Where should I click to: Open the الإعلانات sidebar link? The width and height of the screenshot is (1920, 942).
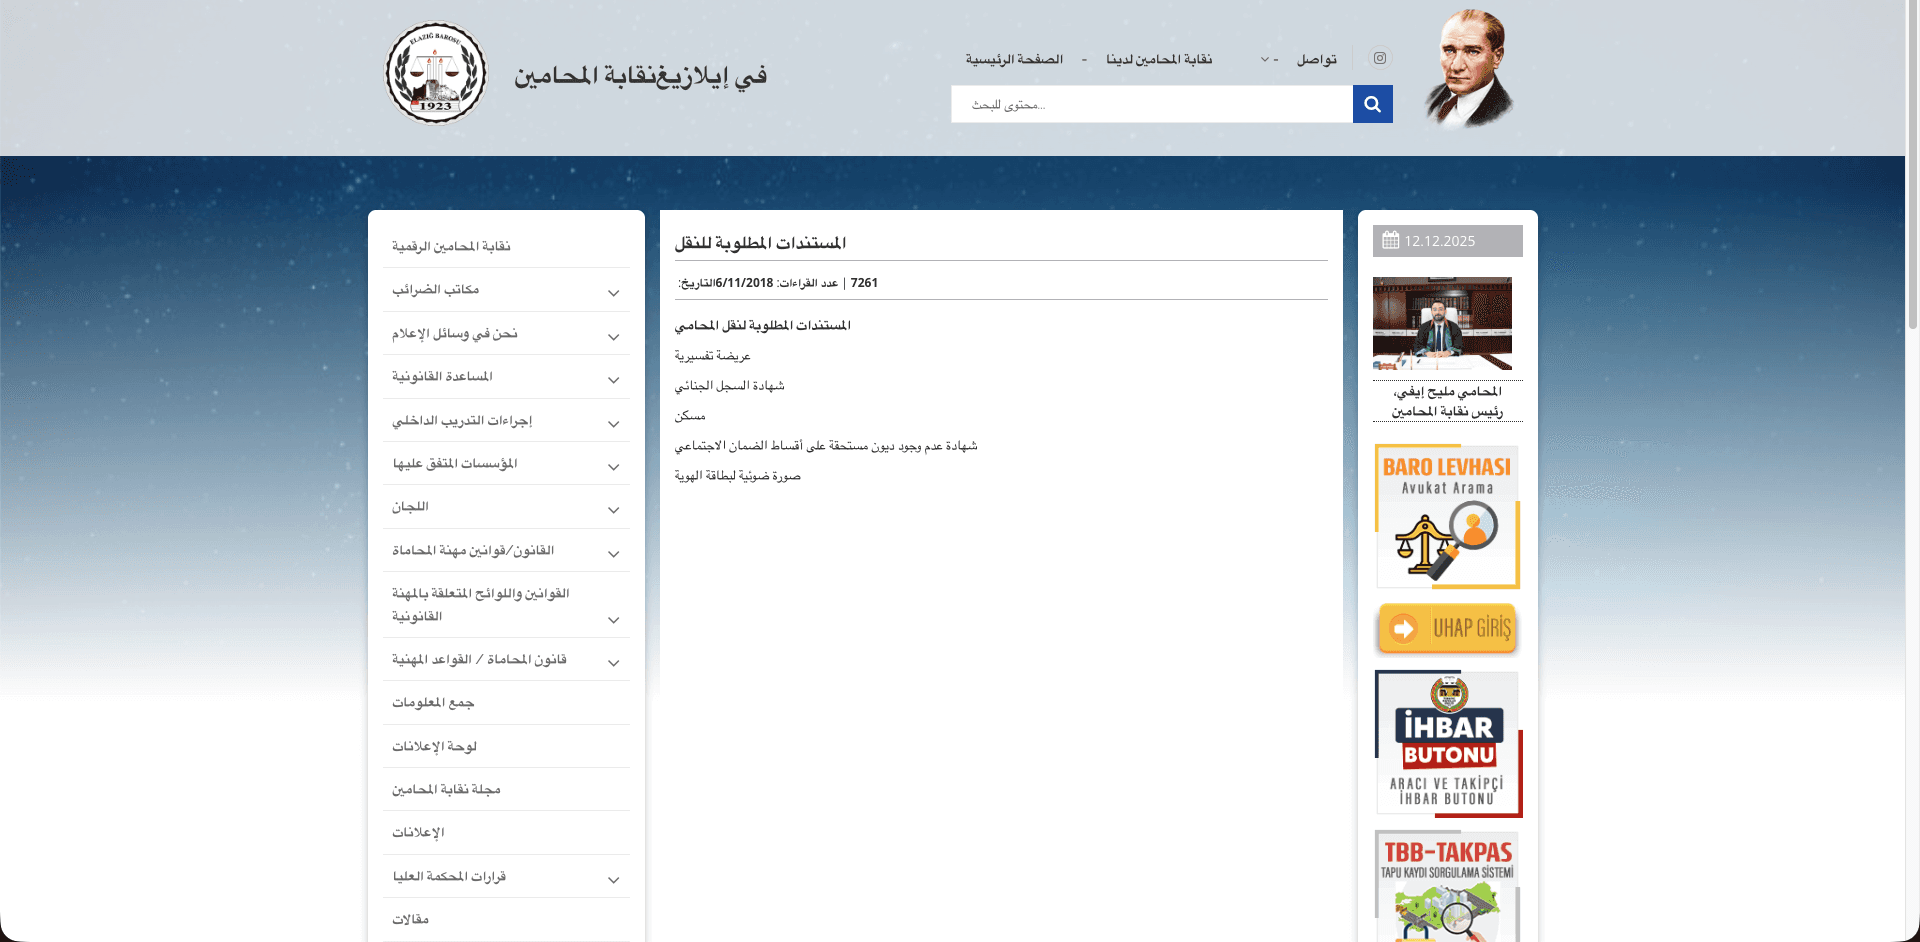pos(418,832)
